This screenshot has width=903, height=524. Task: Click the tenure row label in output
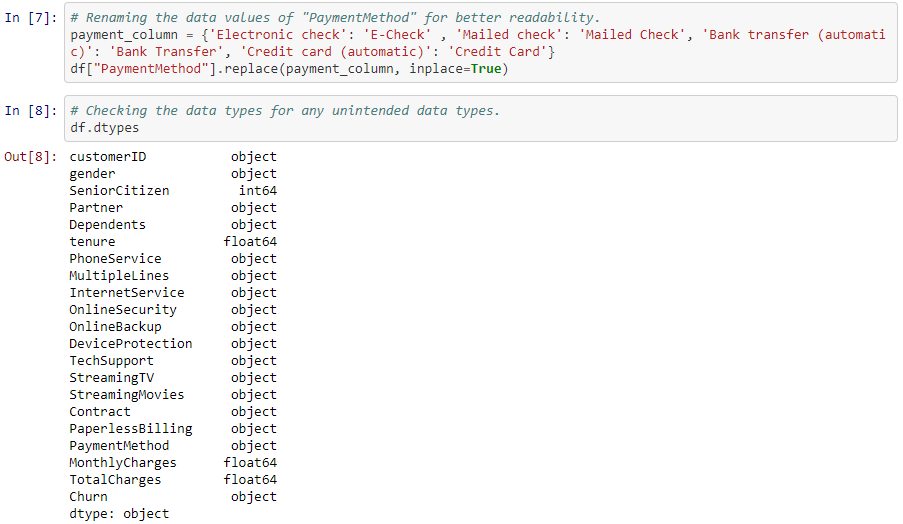click(92, 242)
